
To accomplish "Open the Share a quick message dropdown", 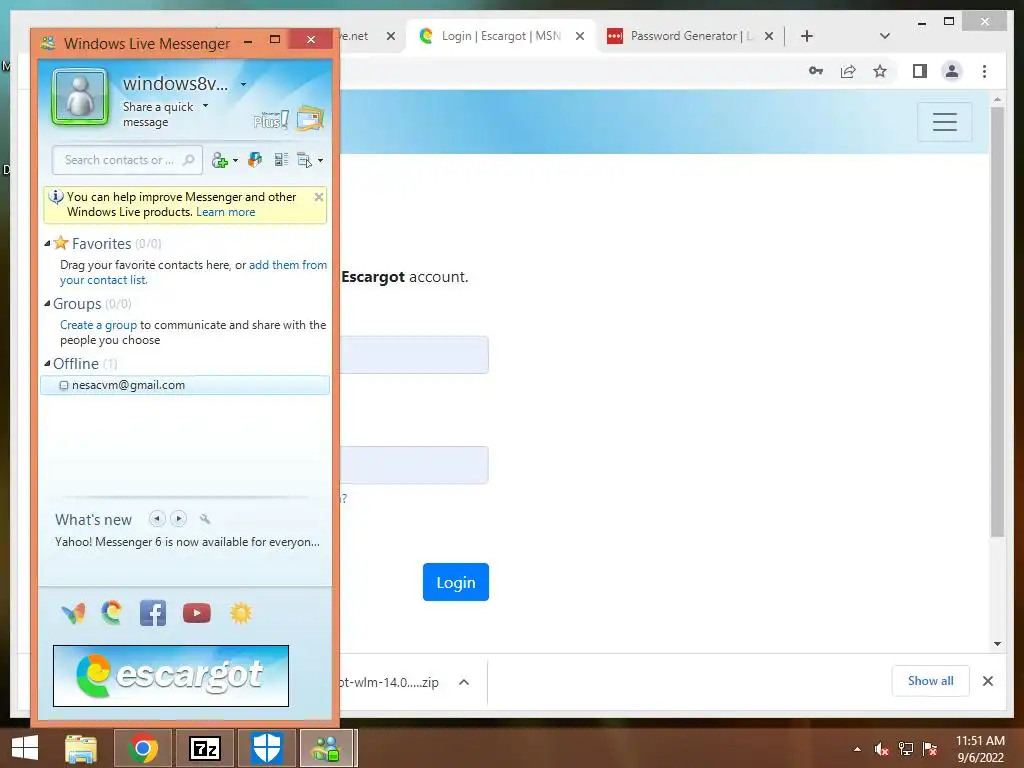I will 205,106.
